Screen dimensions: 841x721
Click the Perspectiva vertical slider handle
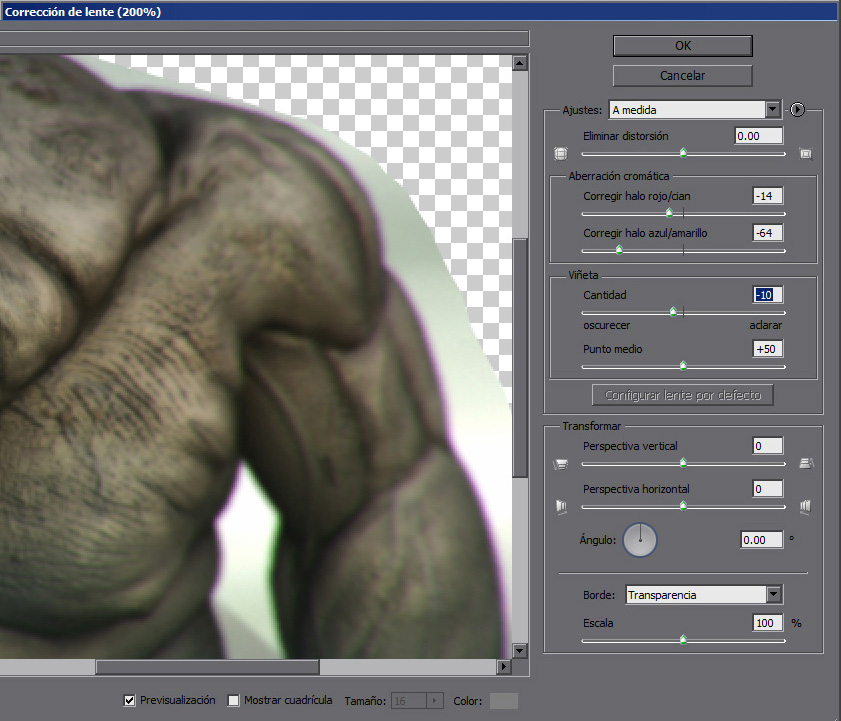683,462
